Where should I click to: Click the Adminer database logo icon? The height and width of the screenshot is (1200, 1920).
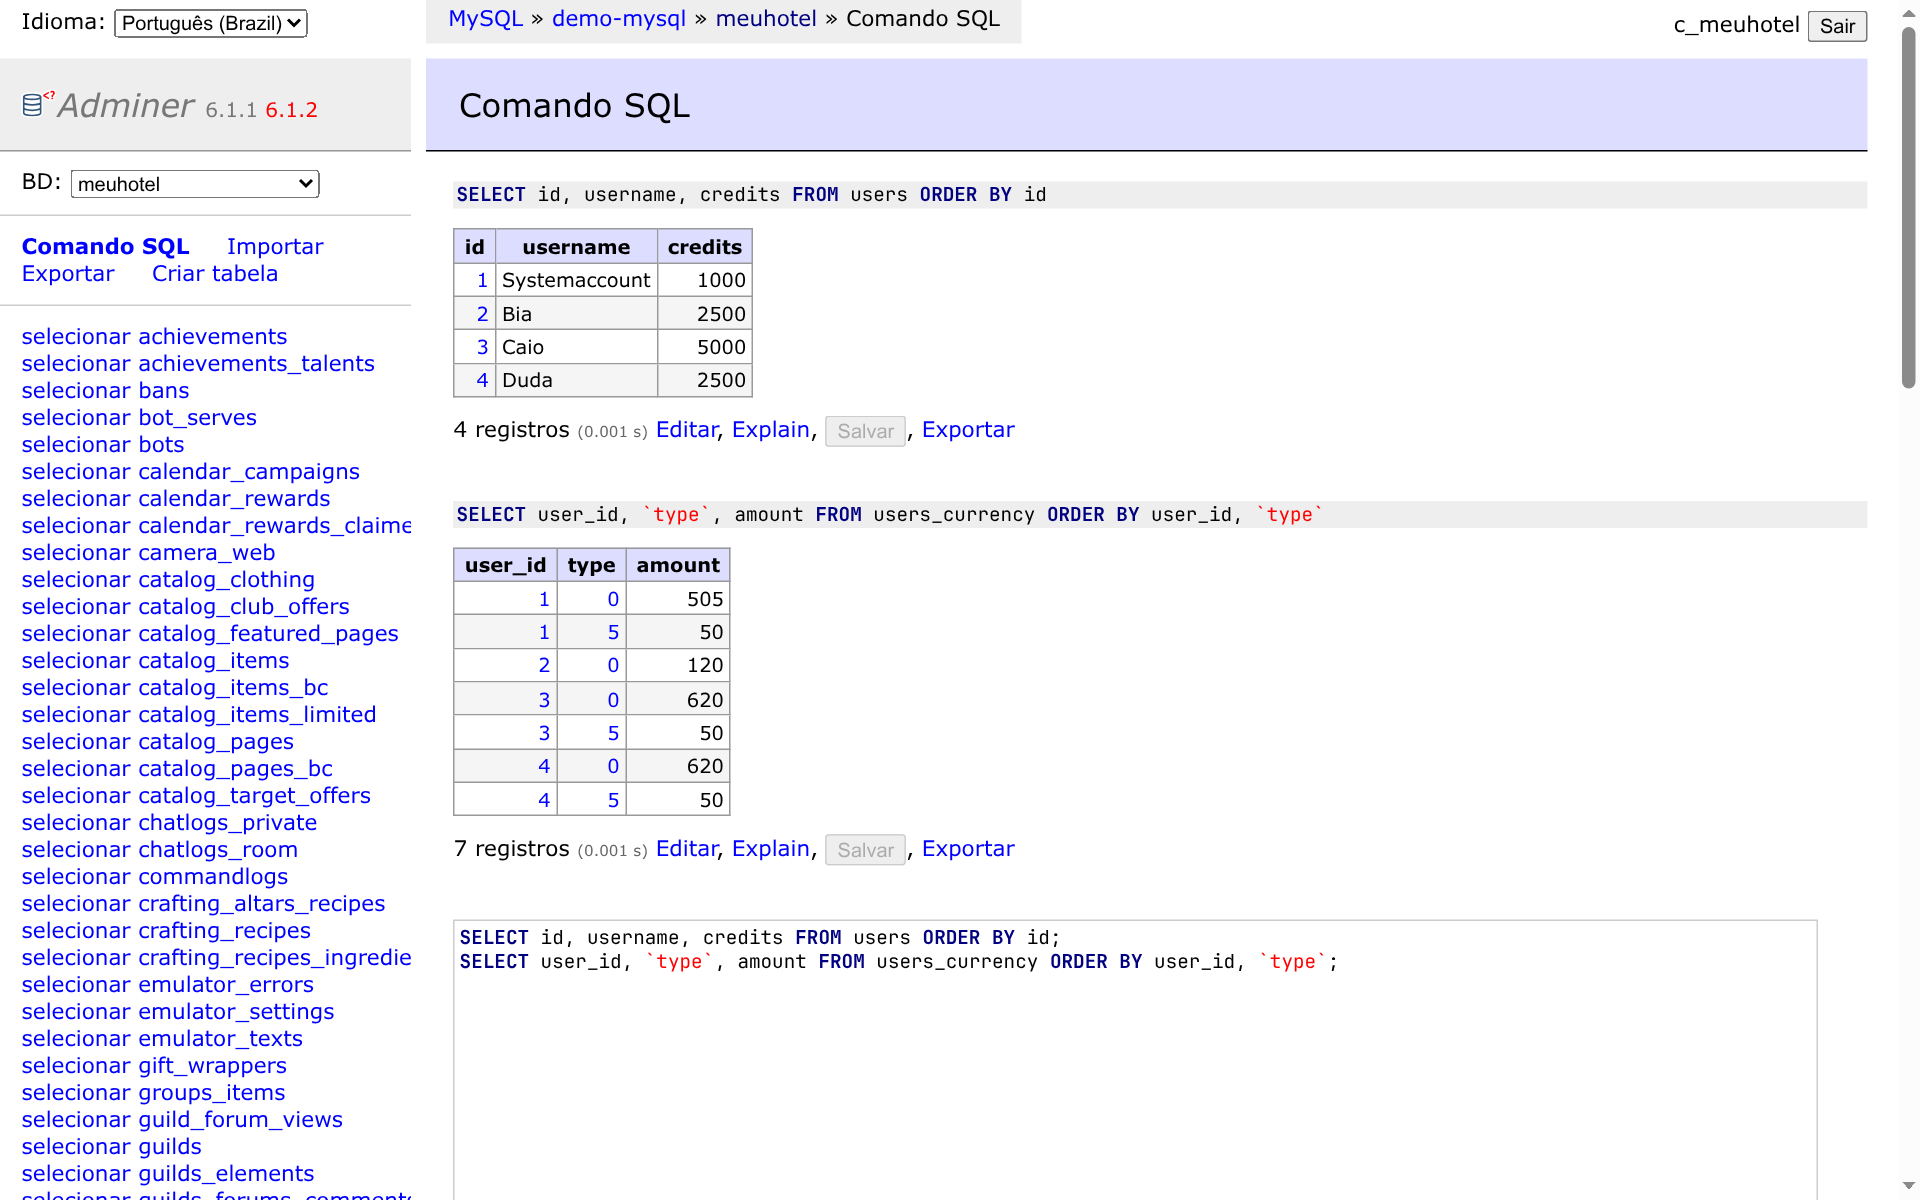pos(33,104)
